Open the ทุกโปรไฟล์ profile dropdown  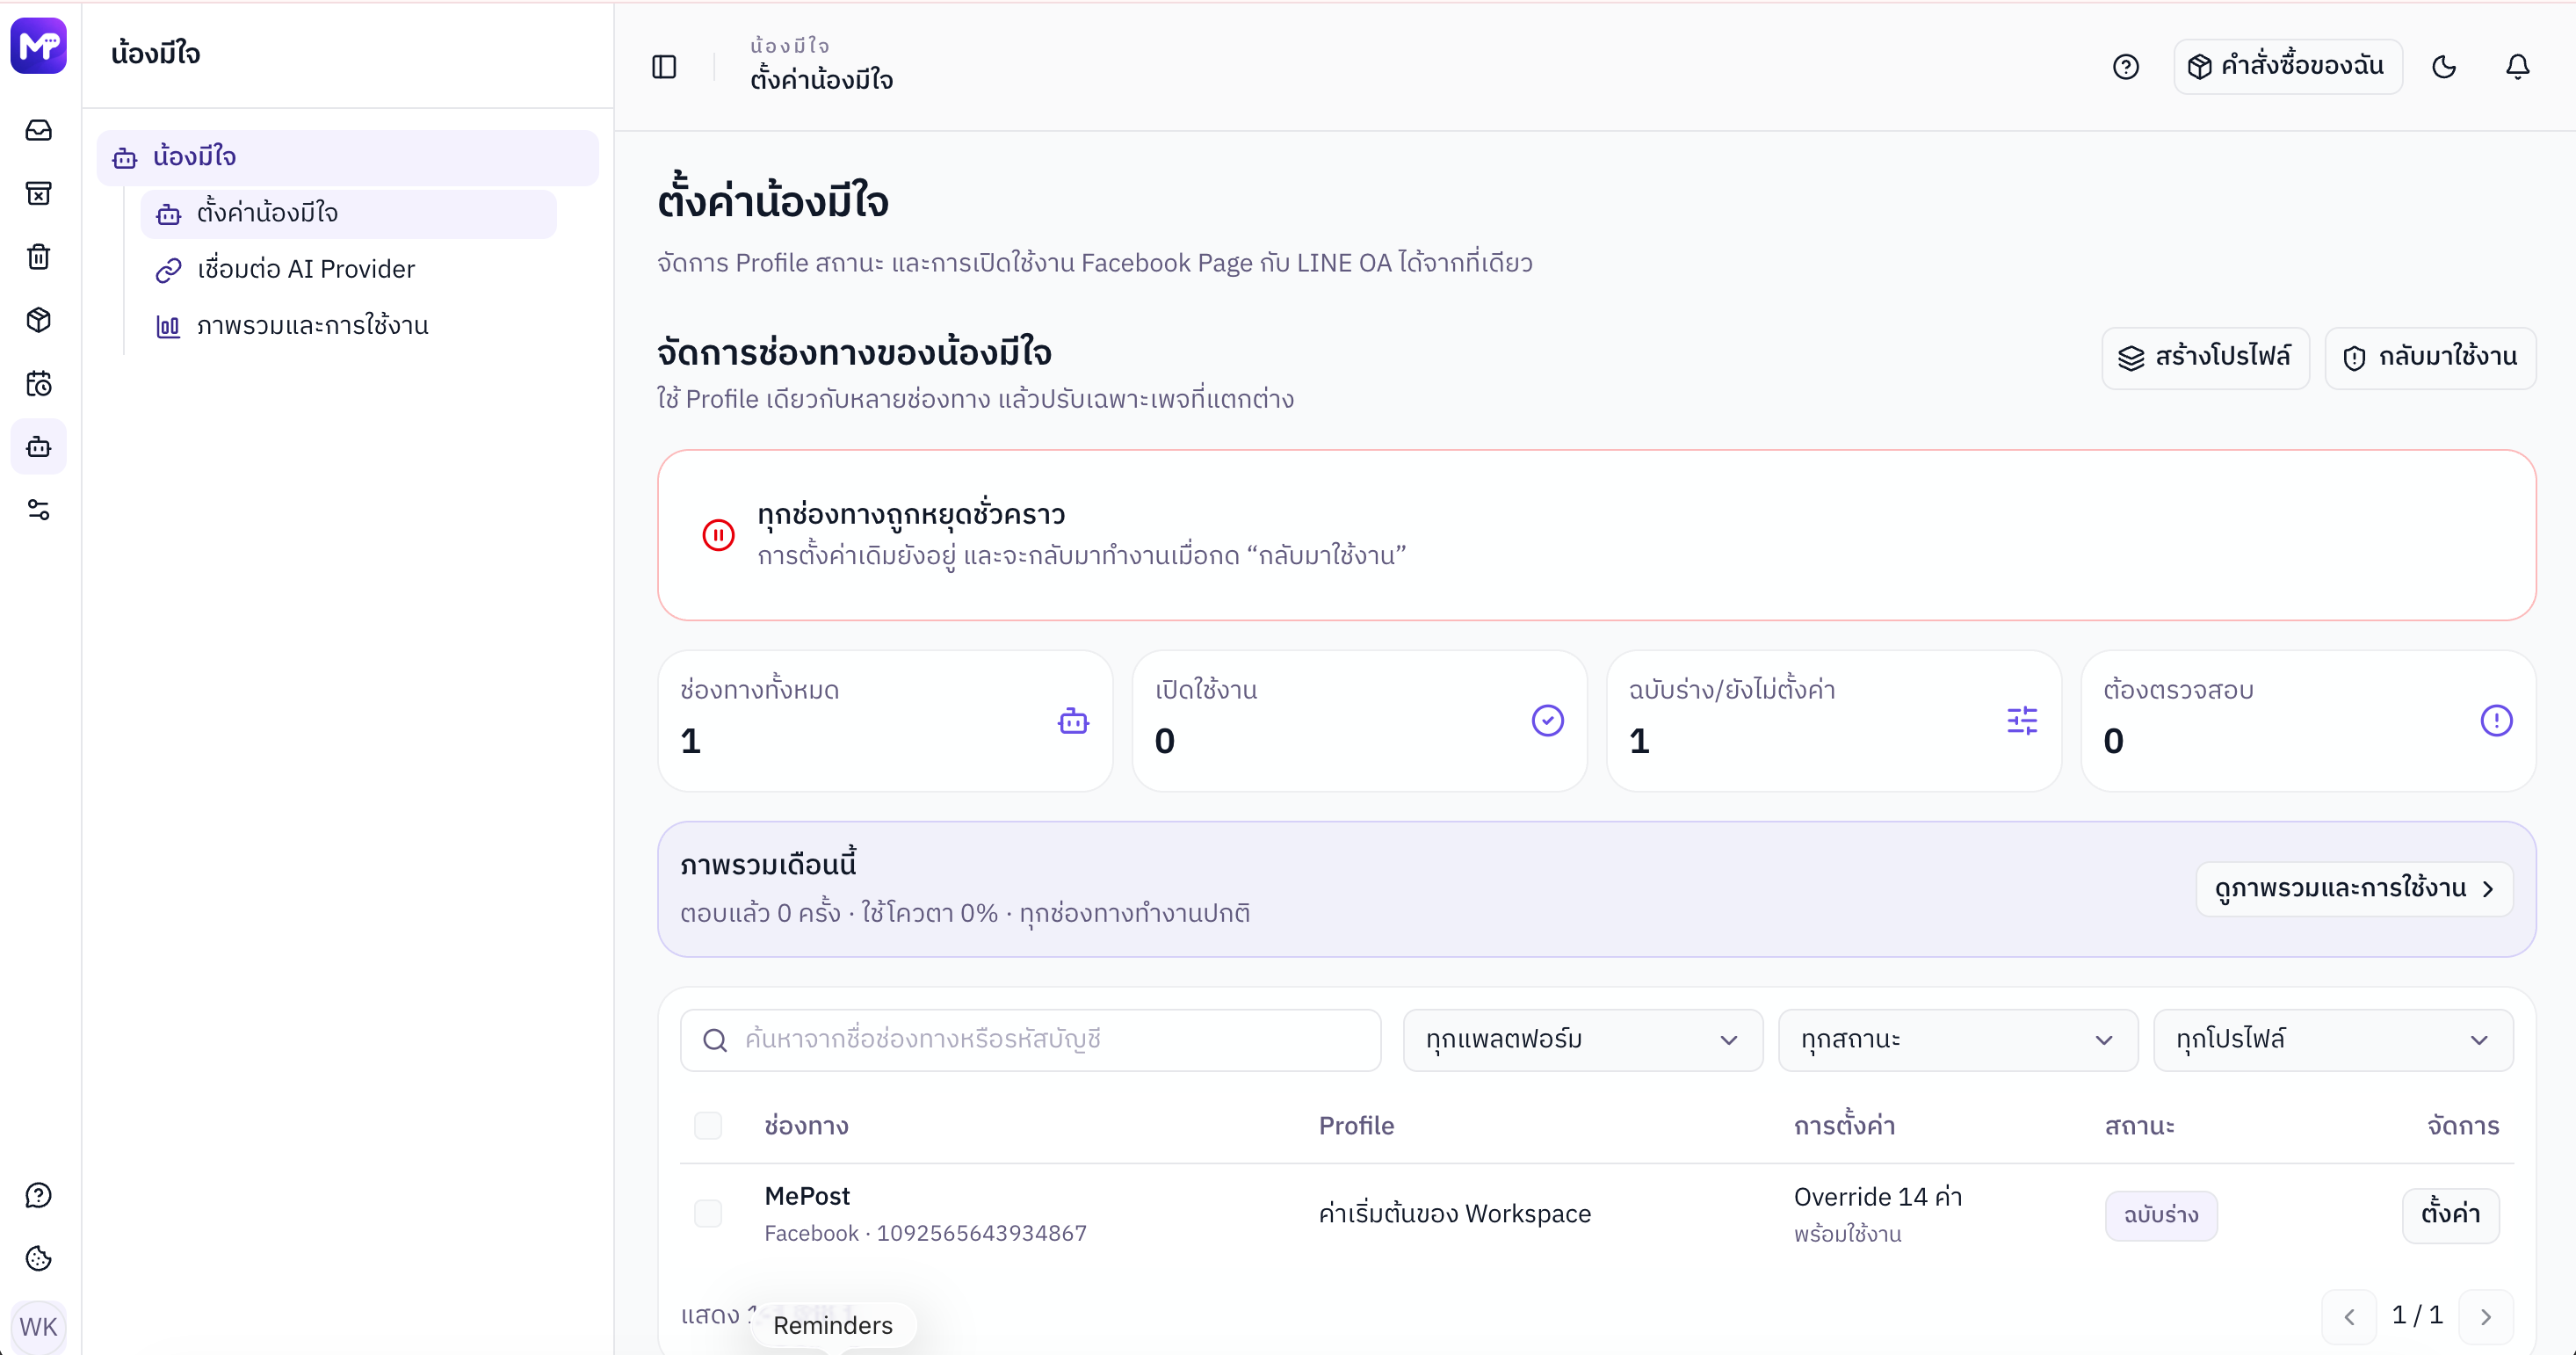[2332, 1040]
